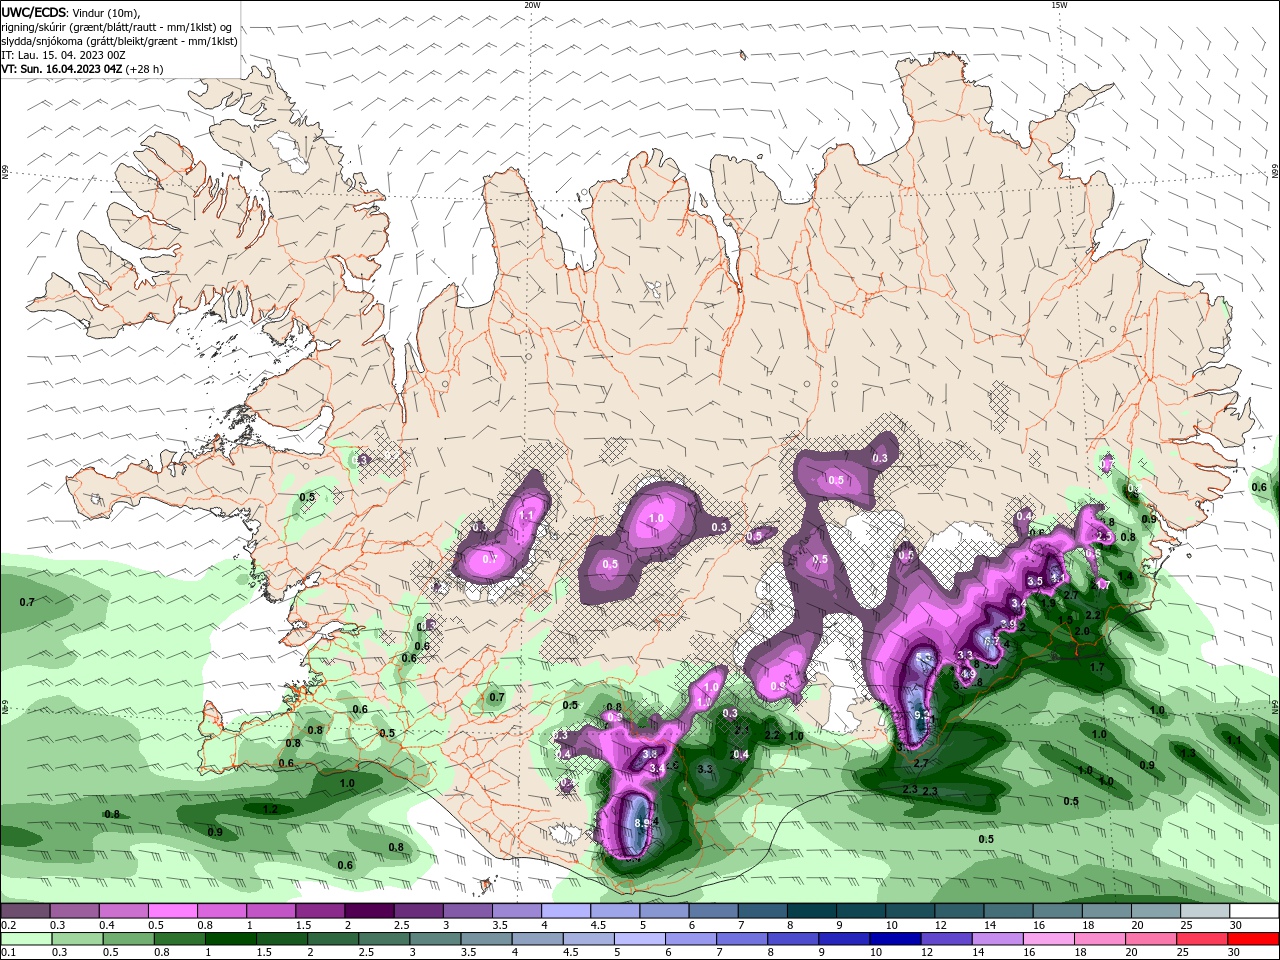This screenshot has height=960, width=1280.
Task: Click the 'VT: Sun. 16.04.2023 04Z (+28 h)' line
Action: pyautogui.click(x=82, y=69)
